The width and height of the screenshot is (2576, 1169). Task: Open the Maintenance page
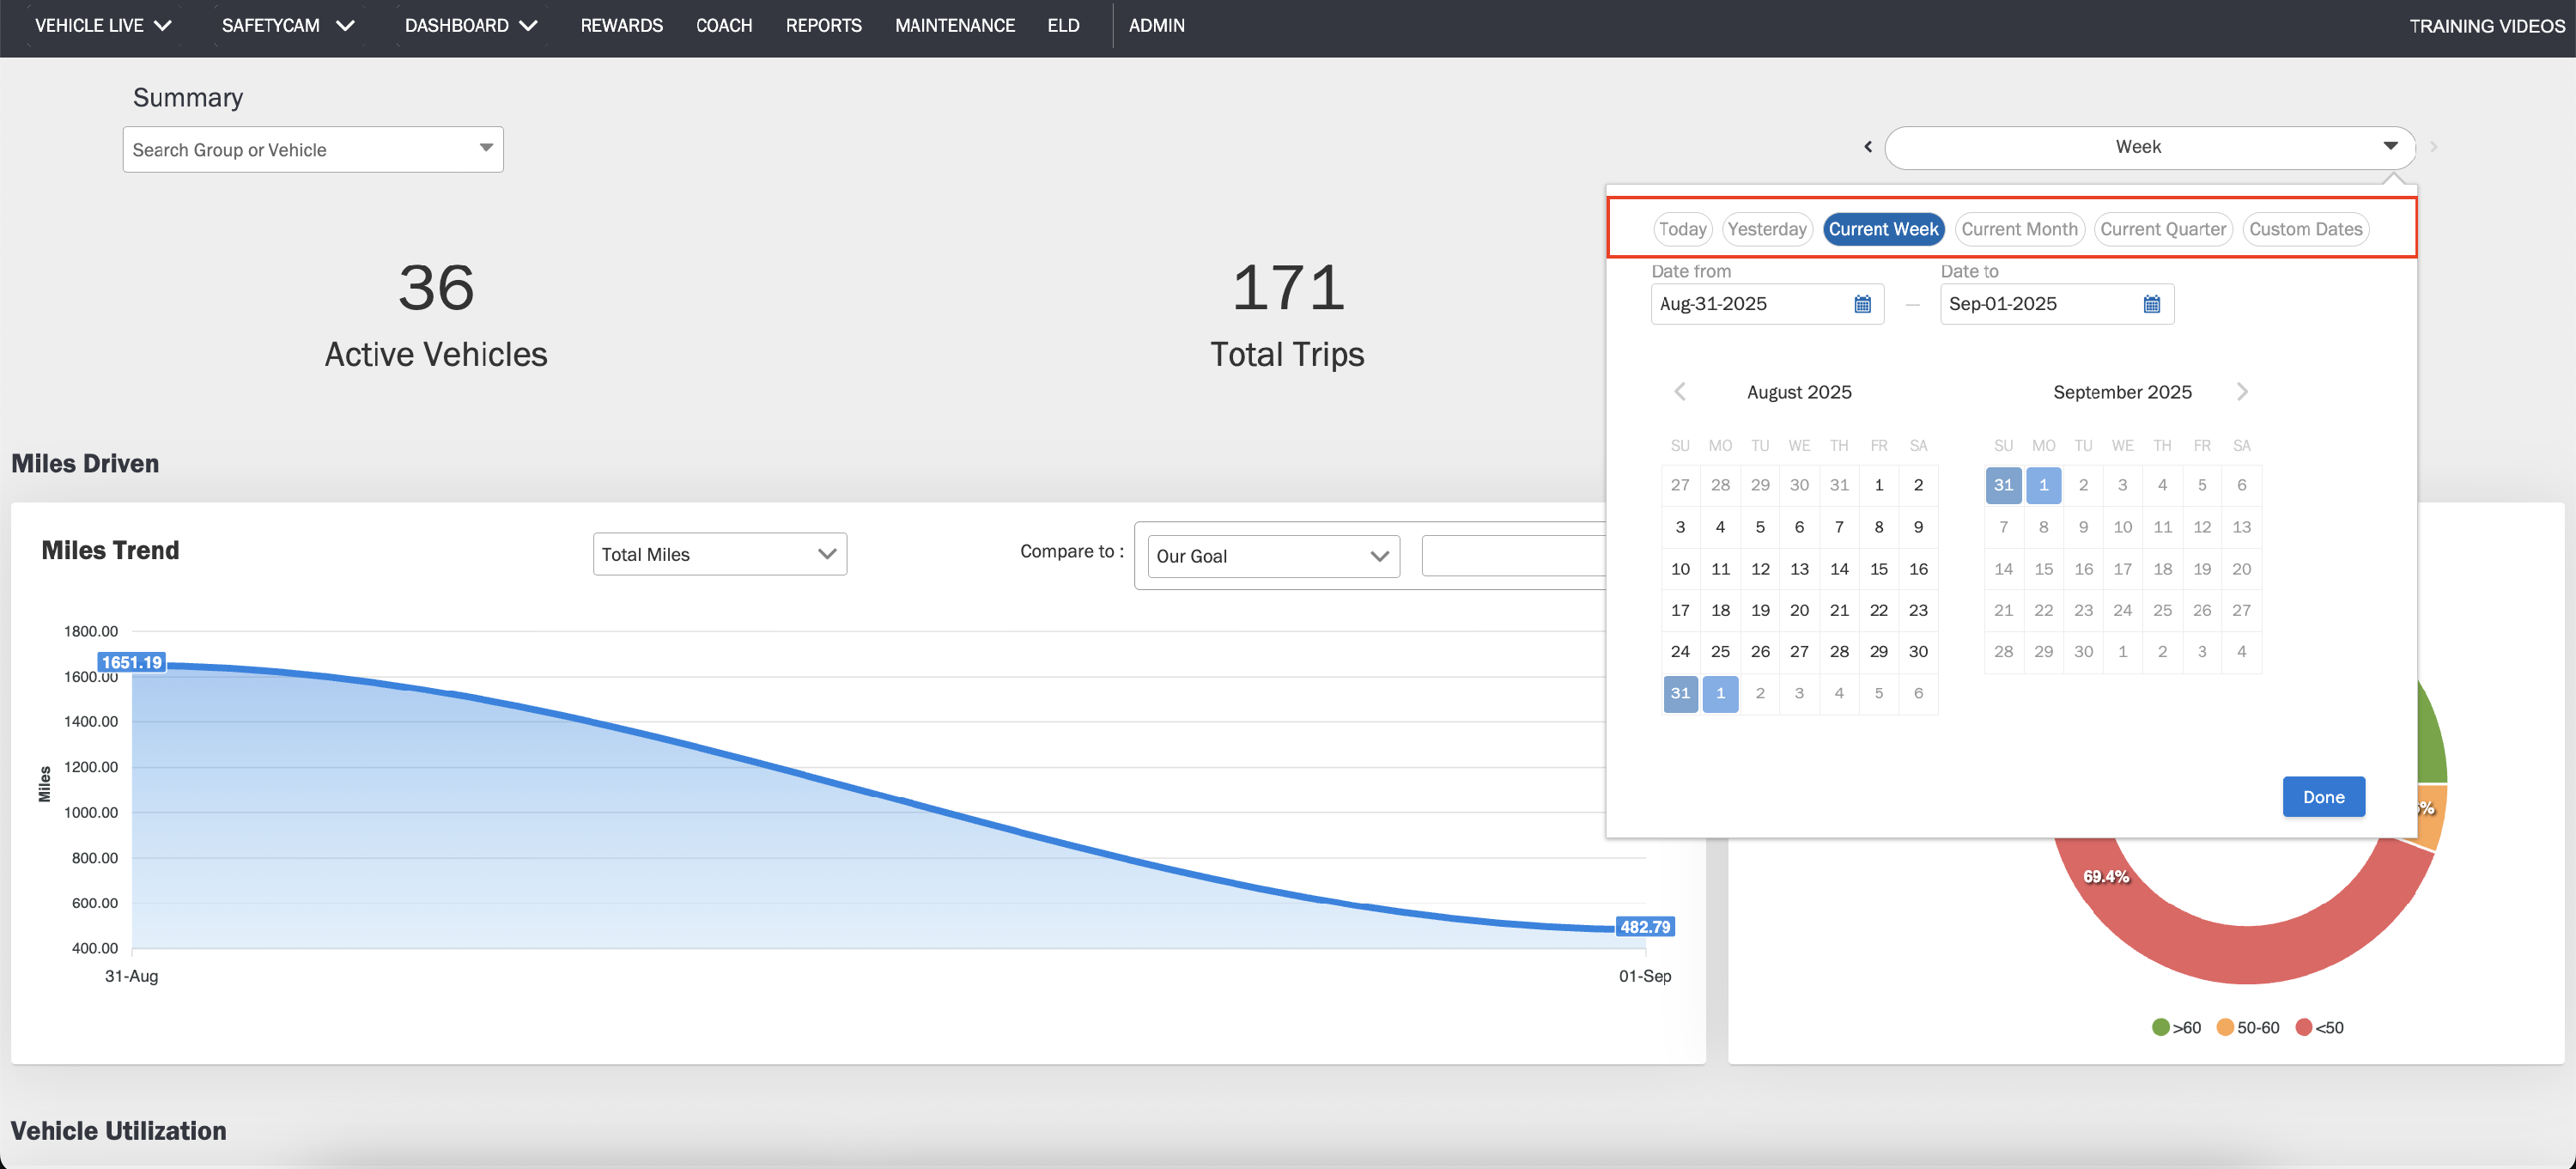point(955,26)
